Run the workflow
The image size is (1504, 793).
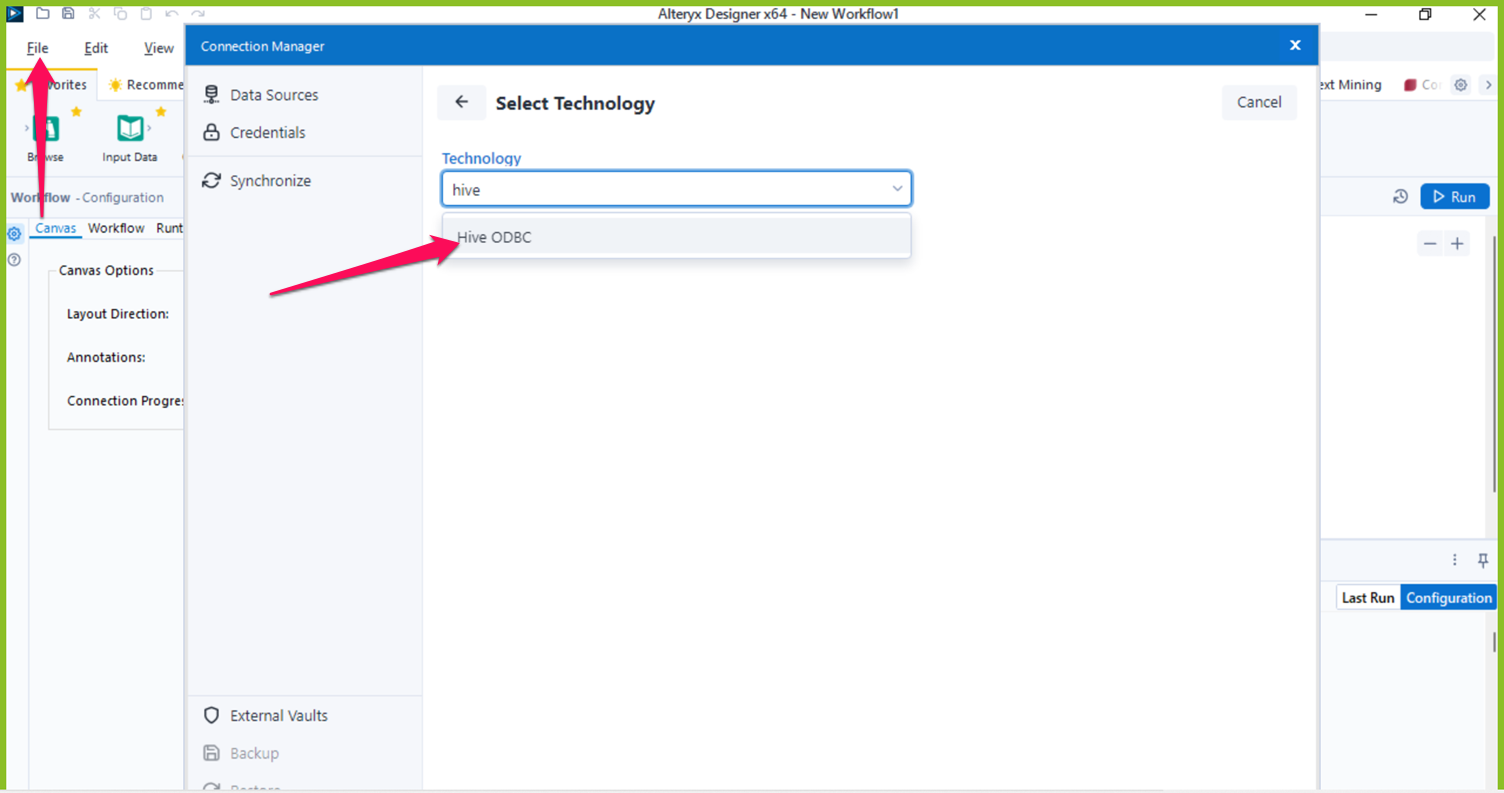point(1455,197)
